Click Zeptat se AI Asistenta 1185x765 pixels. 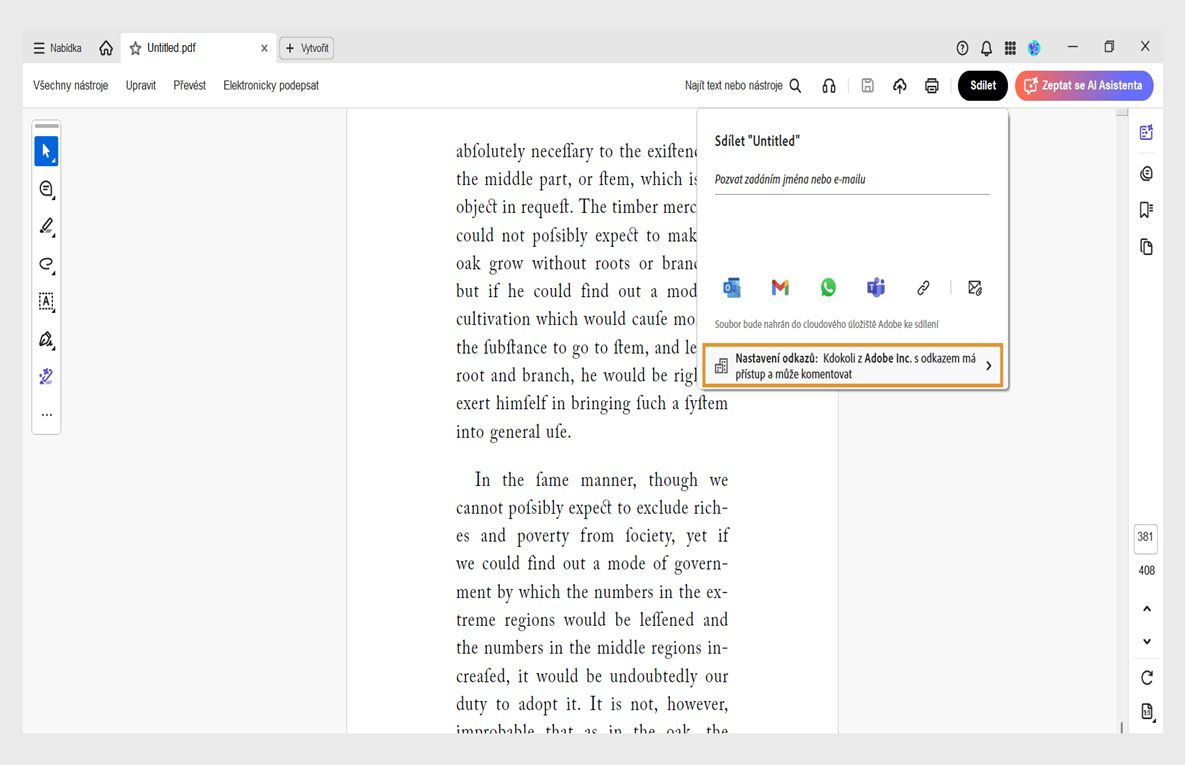1084,86
